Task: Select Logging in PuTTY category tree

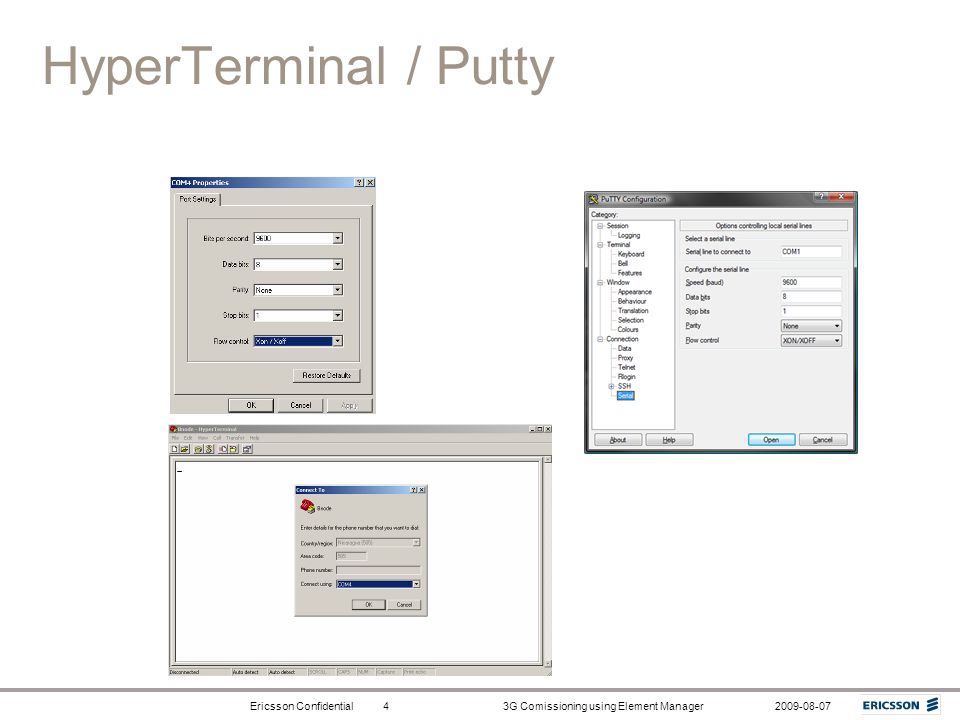Action: [x=629, y=235]
